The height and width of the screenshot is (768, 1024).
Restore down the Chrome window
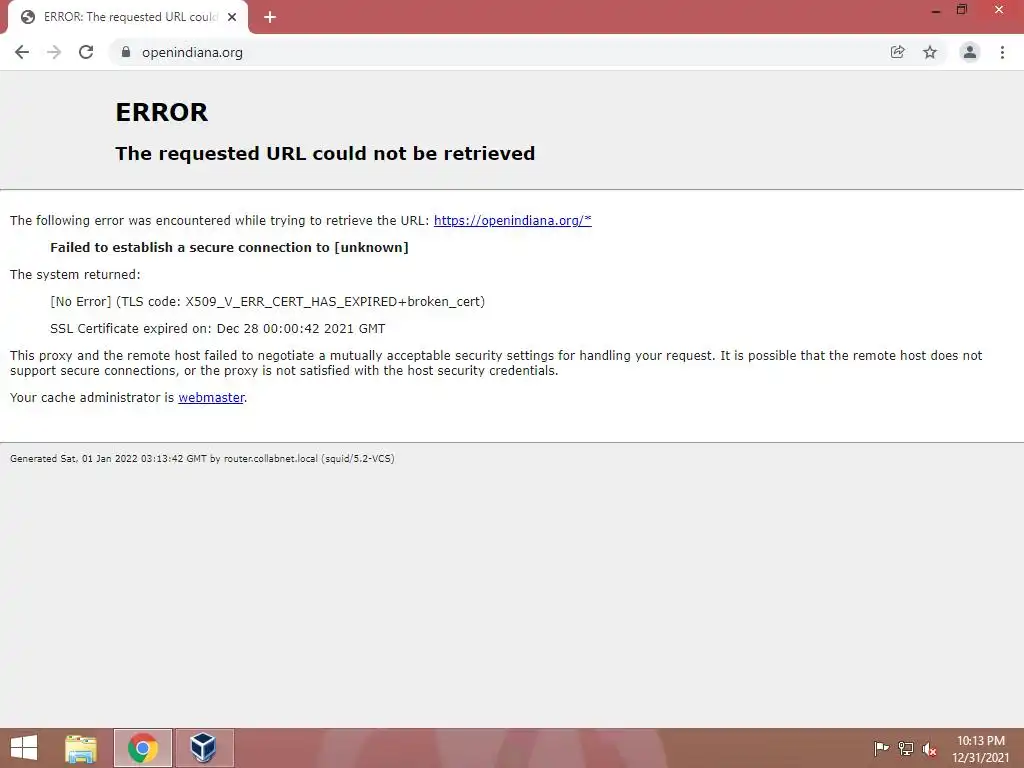tap(962, 10)
